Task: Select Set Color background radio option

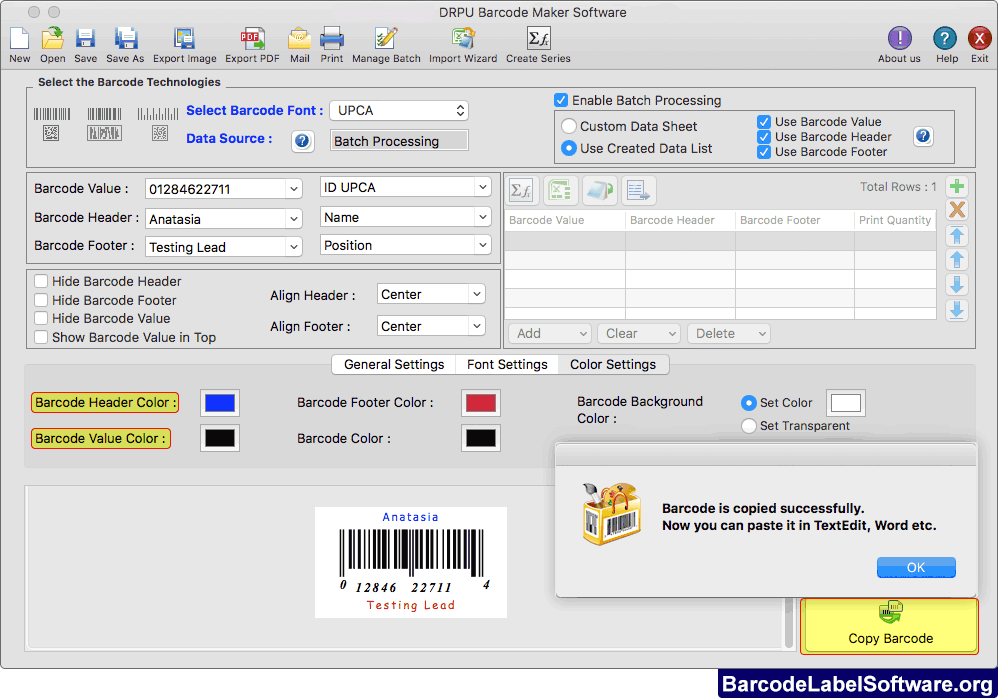Action: [x=748, y=403]
